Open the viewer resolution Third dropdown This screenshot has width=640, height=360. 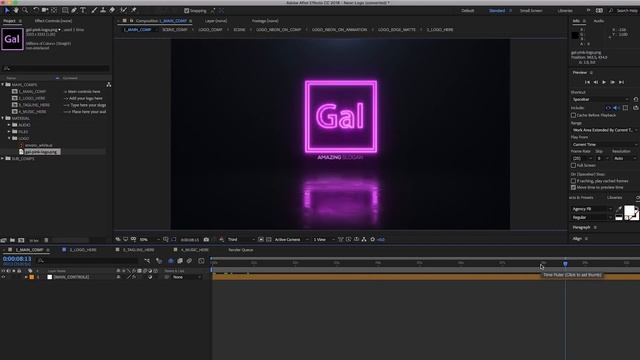[241, 240]
